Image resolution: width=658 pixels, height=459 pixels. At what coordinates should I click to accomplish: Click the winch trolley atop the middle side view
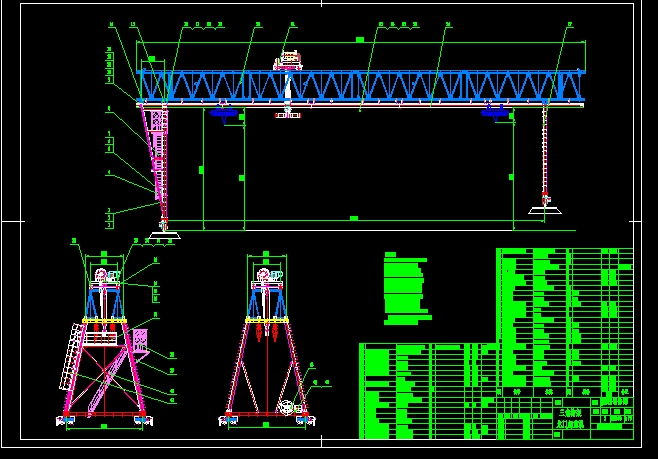click(267, 278)
